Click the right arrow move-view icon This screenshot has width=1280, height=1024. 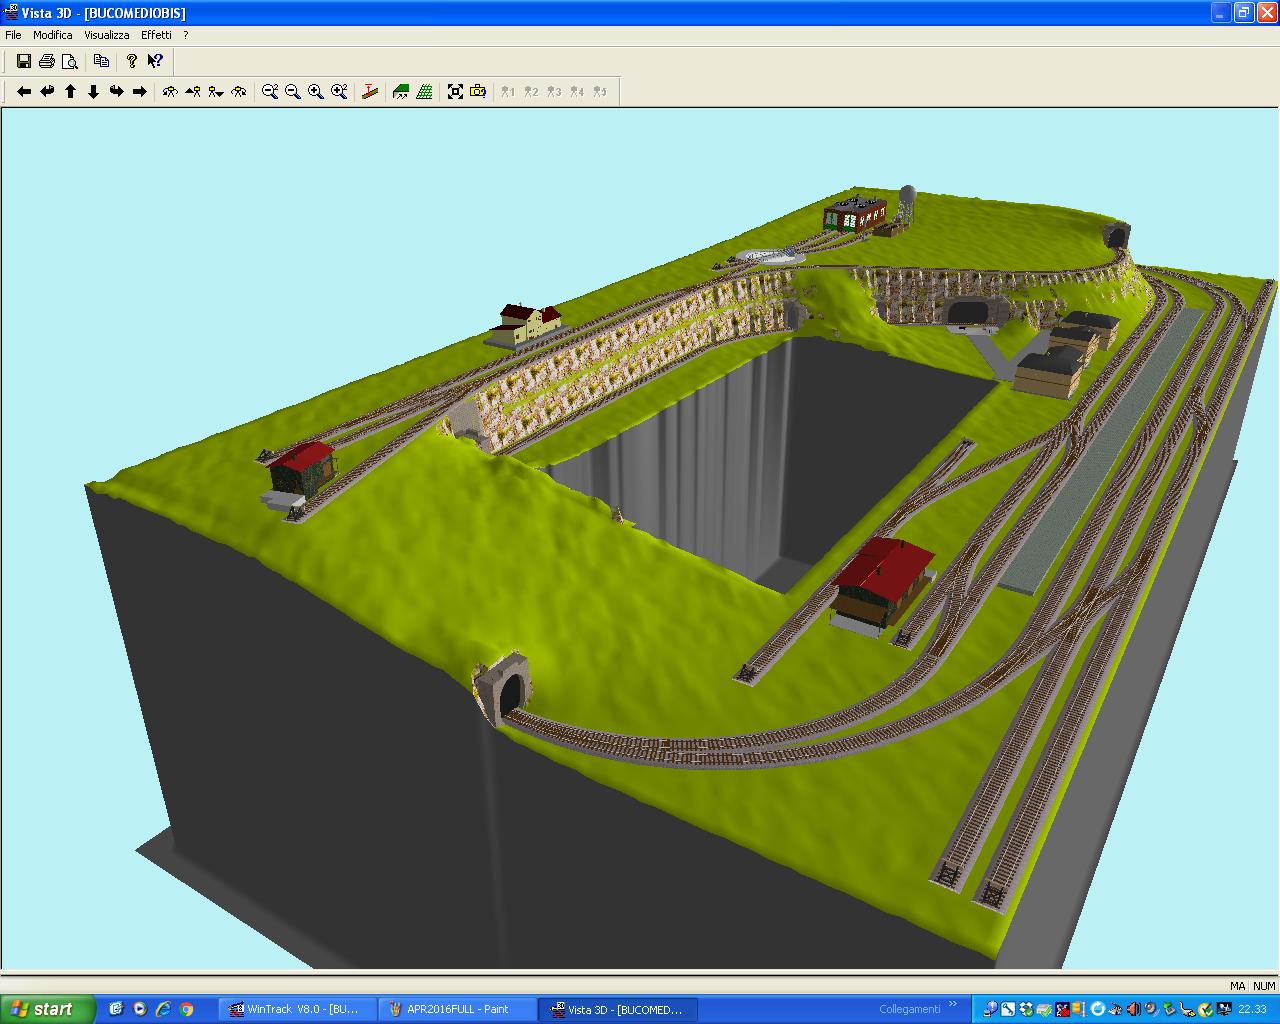(x=139, y=92)
